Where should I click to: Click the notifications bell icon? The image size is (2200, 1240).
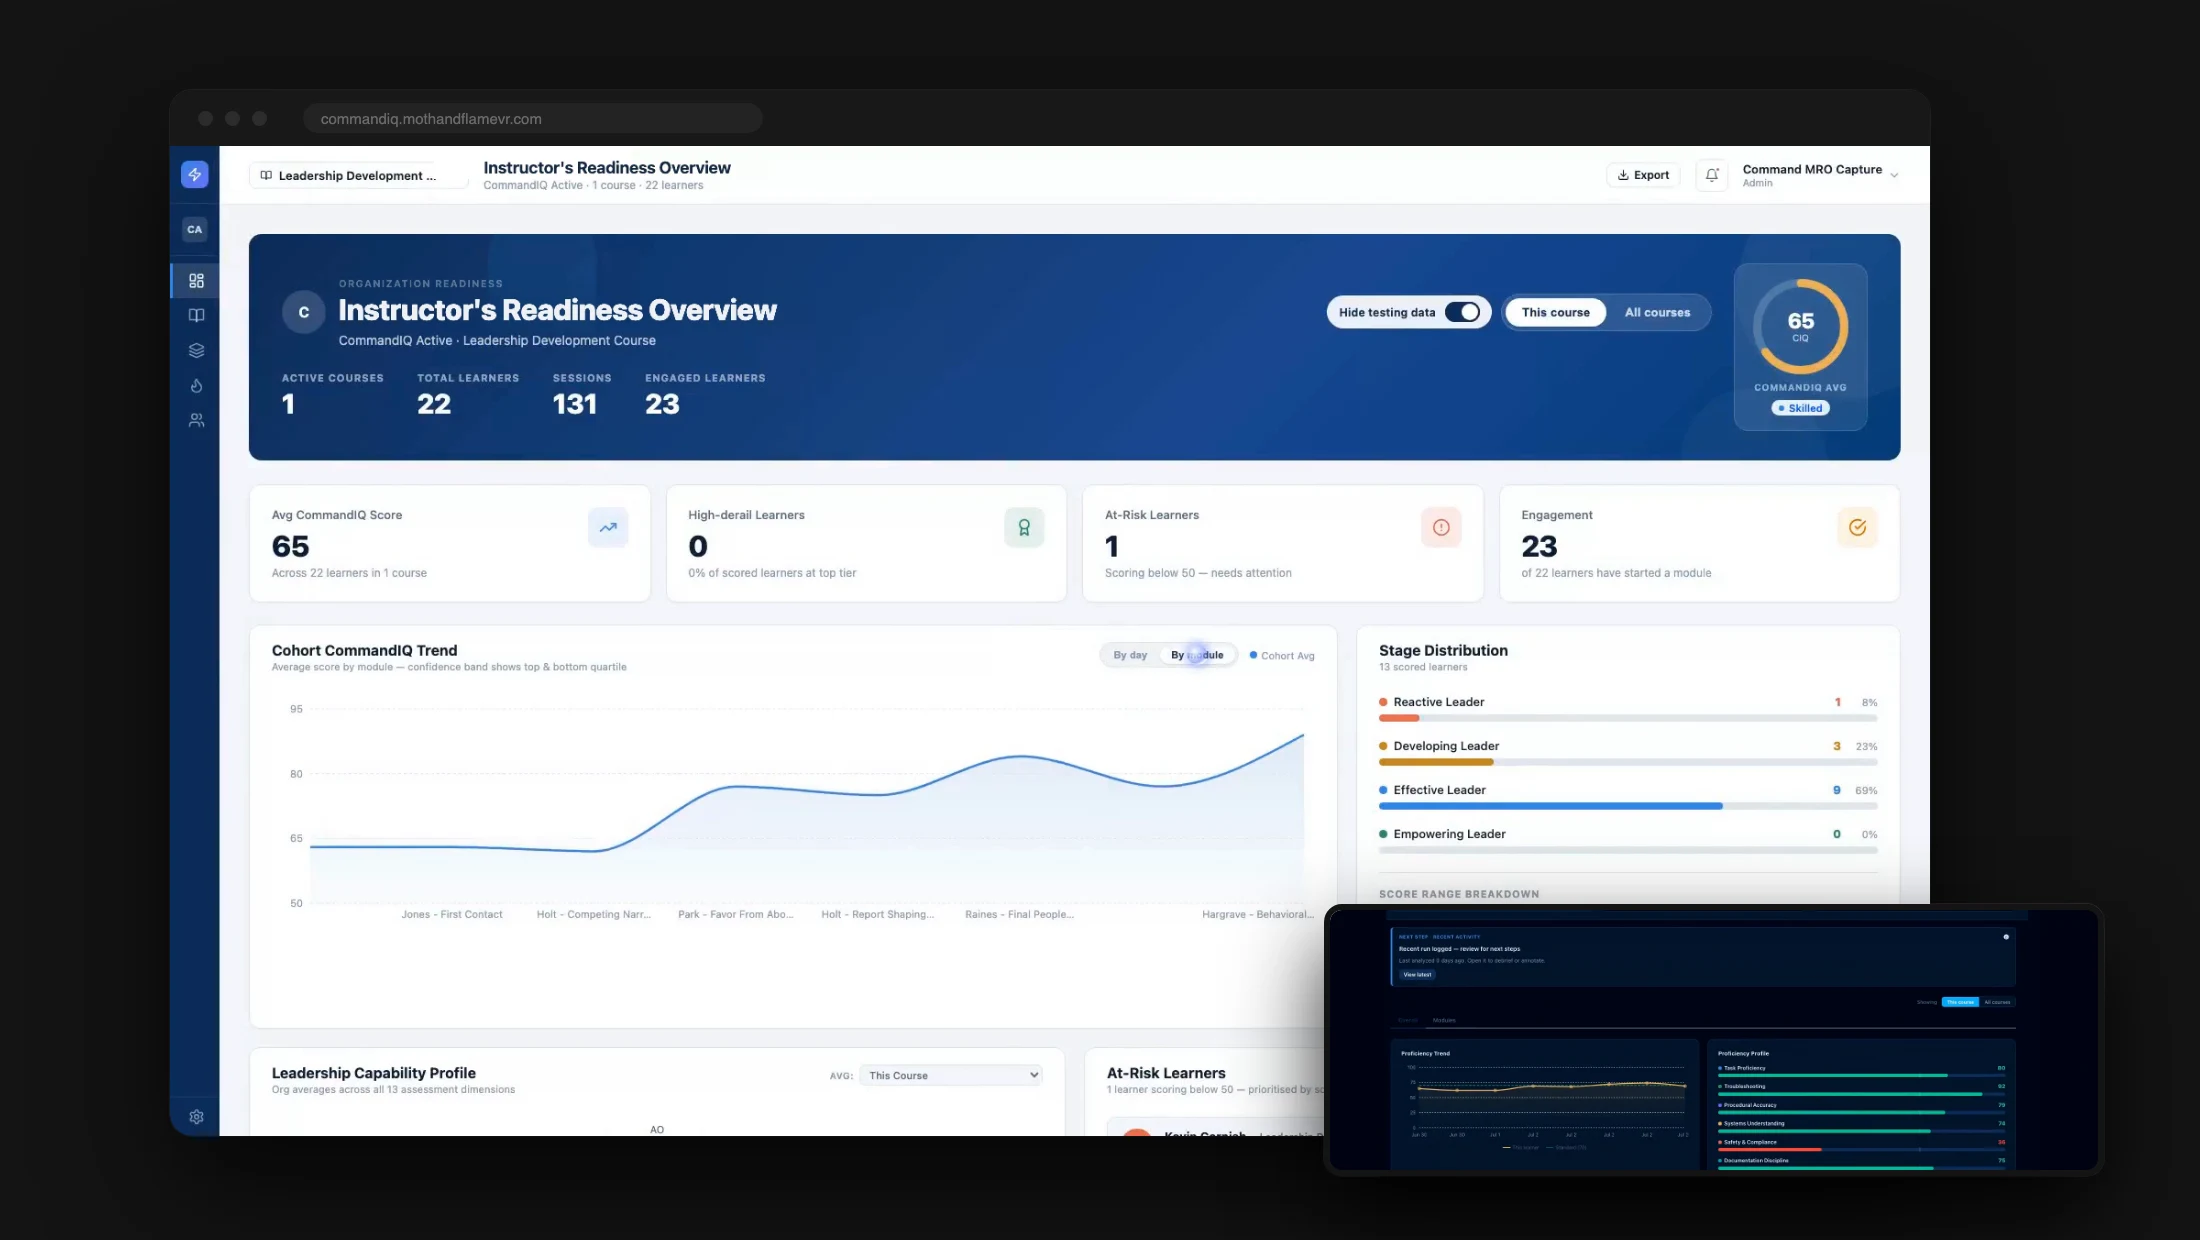pos(1712,175)
